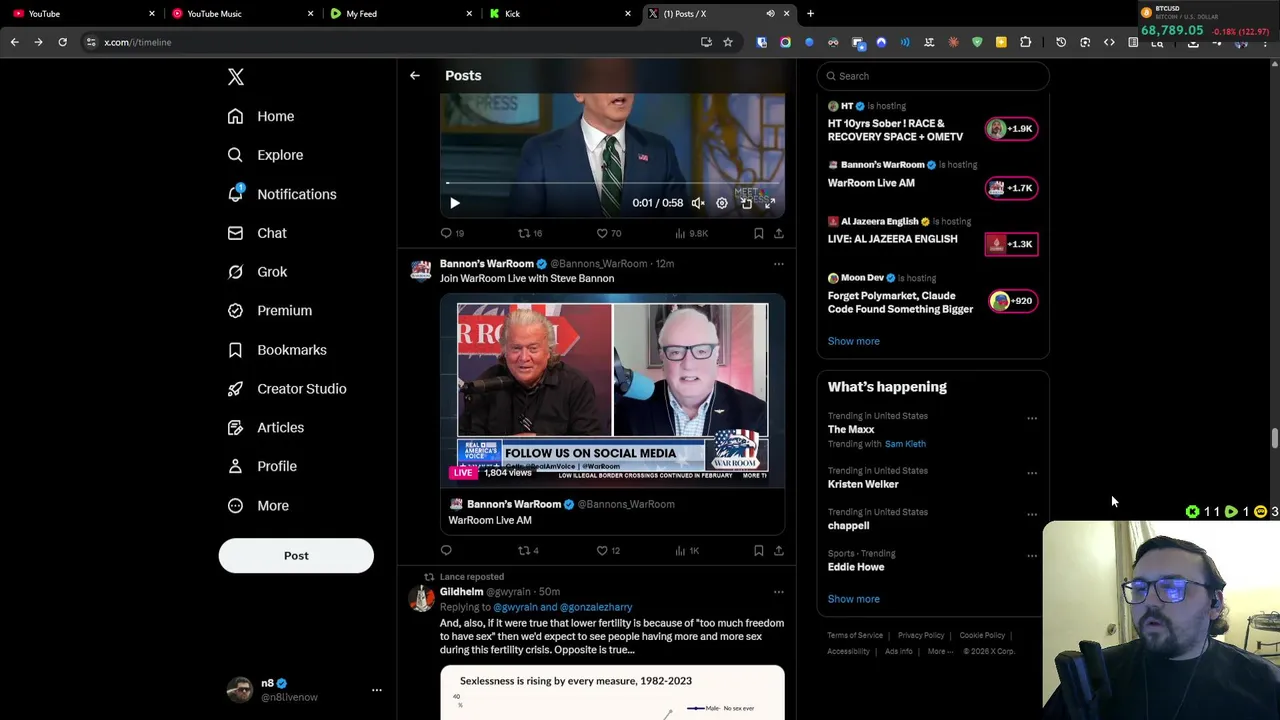Image resolution: width=1280 pixels, height=720 pixels.
Task: Mute the X tab via its audio icon
Action: click(x=770, y=14)
